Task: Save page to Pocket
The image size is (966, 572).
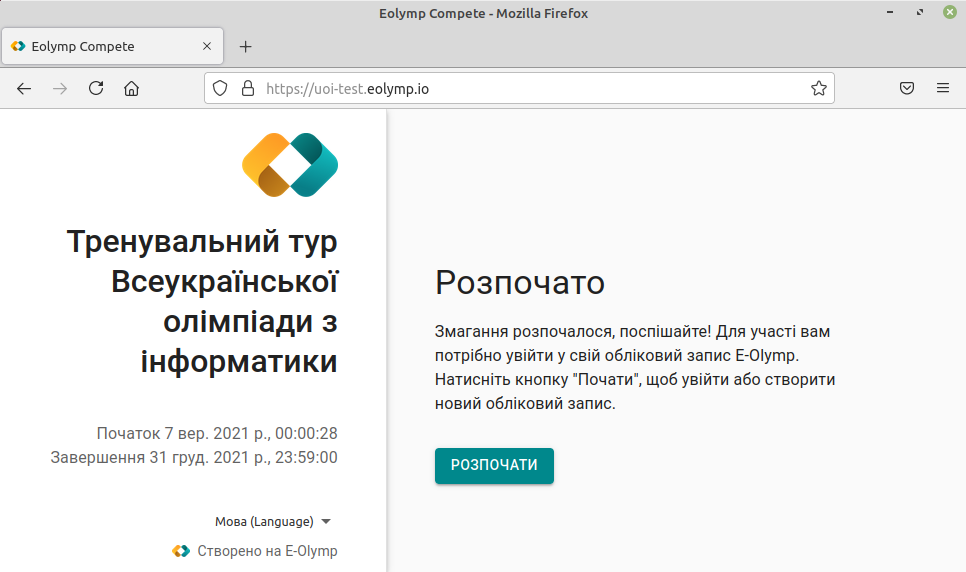Action: pos(907,88)
